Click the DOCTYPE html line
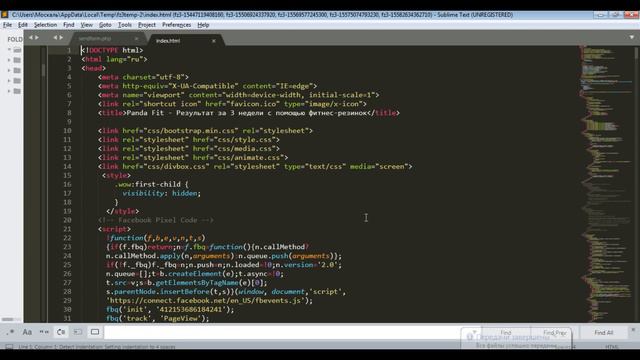This screenshot has height=360, width=640. pyautogui.click(x=112, y=50)
